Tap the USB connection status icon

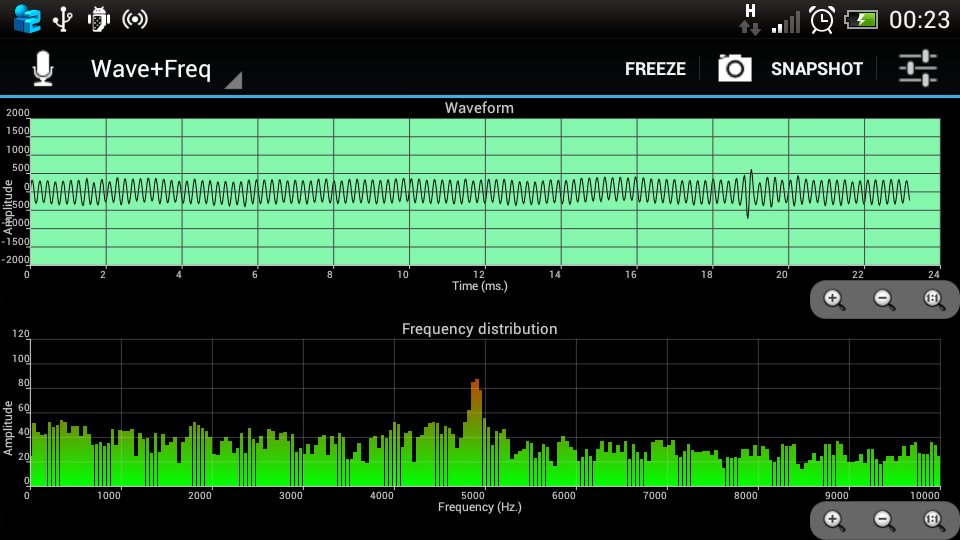point(62,20)
